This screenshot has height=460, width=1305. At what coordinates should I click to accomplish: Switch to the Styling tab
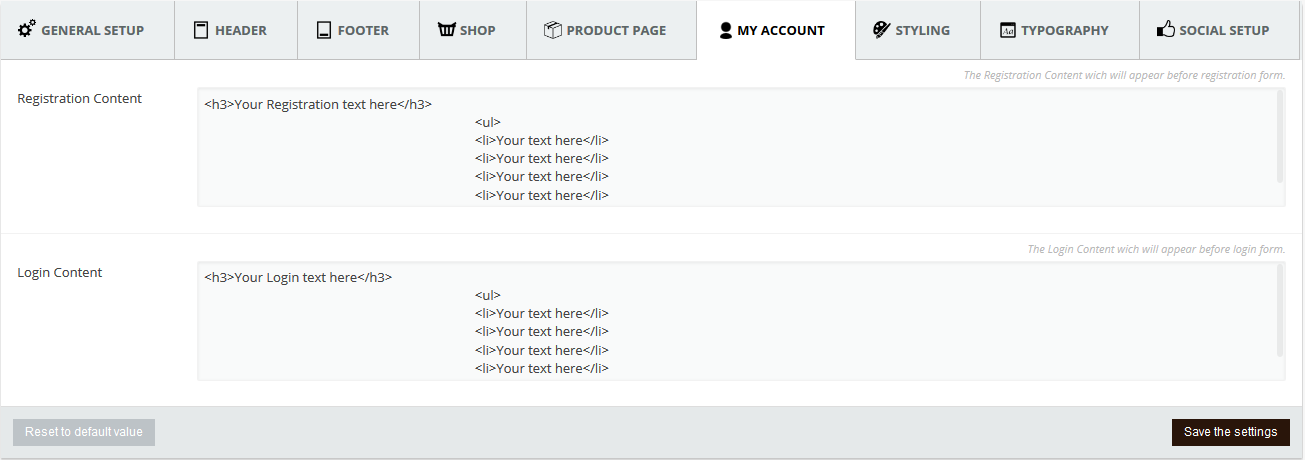[x=918, y=30]
